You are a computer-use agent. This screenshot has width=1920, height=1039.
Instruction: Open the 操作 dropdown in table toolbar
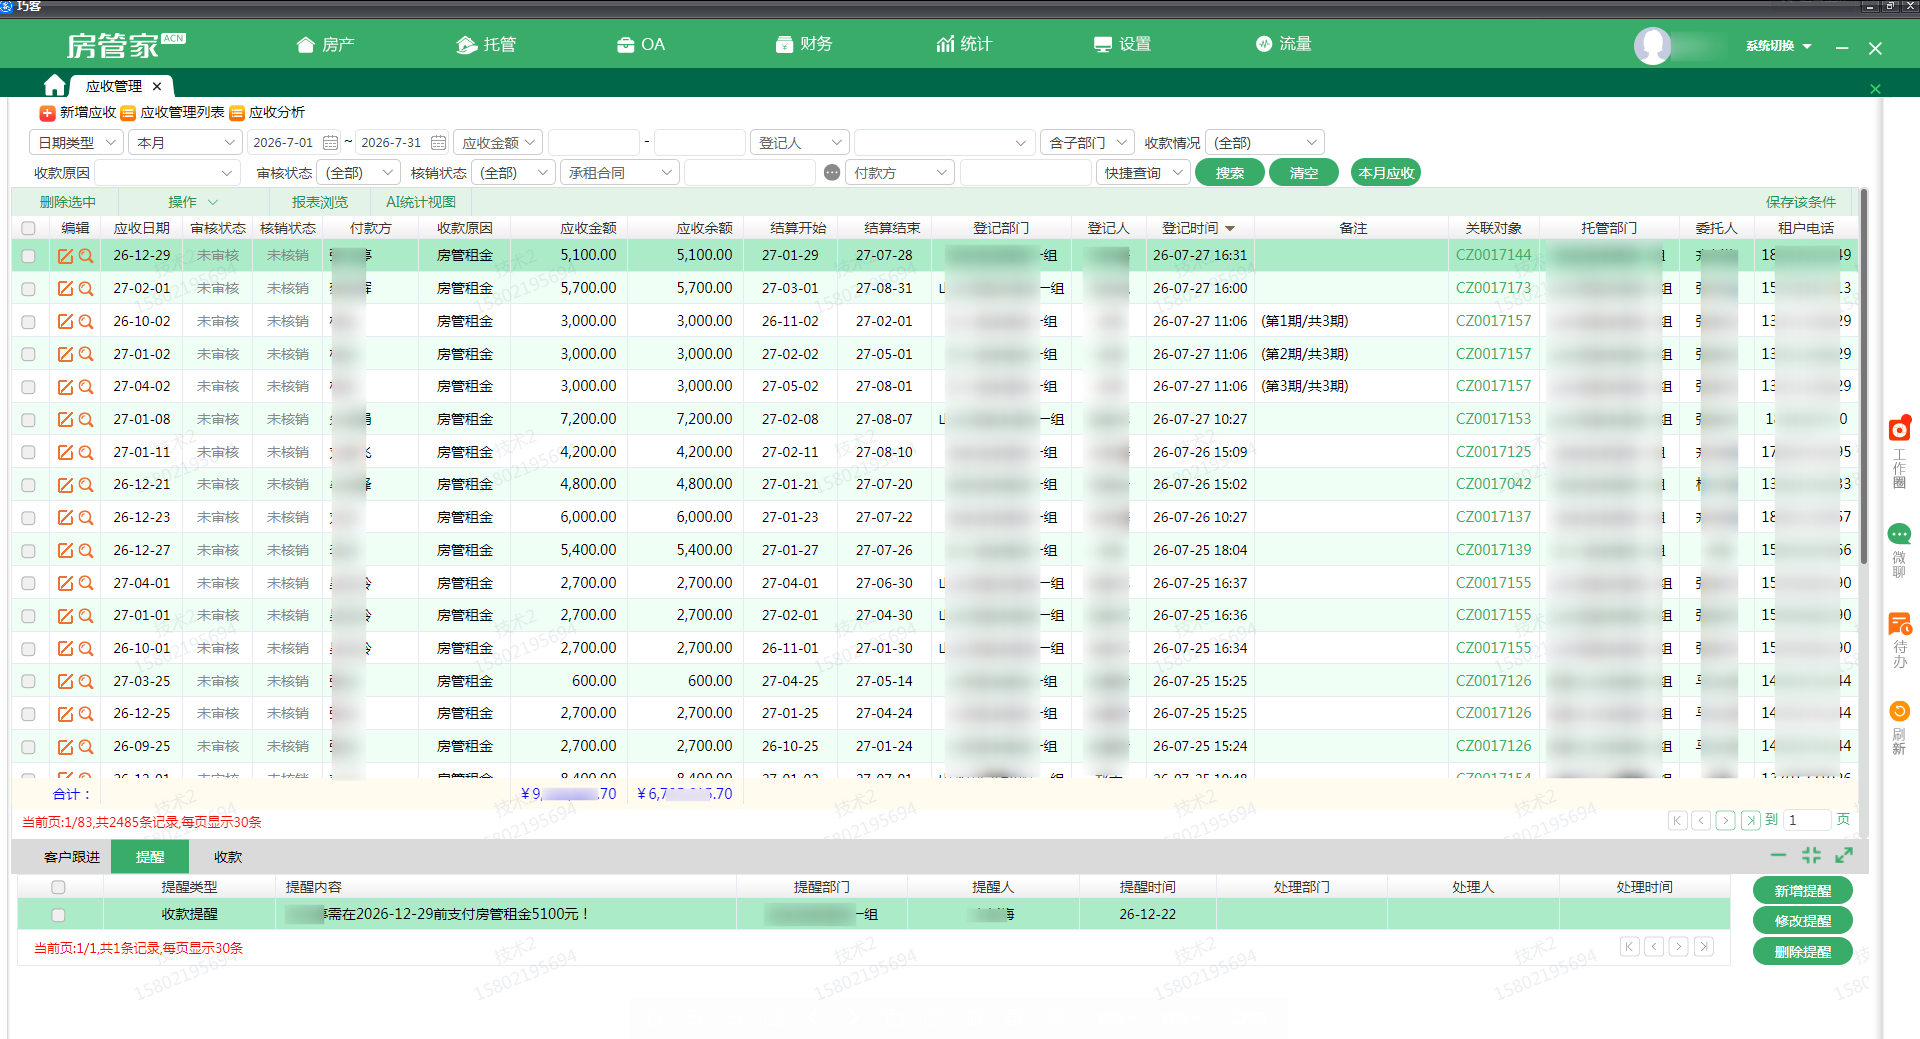point(192,202)
